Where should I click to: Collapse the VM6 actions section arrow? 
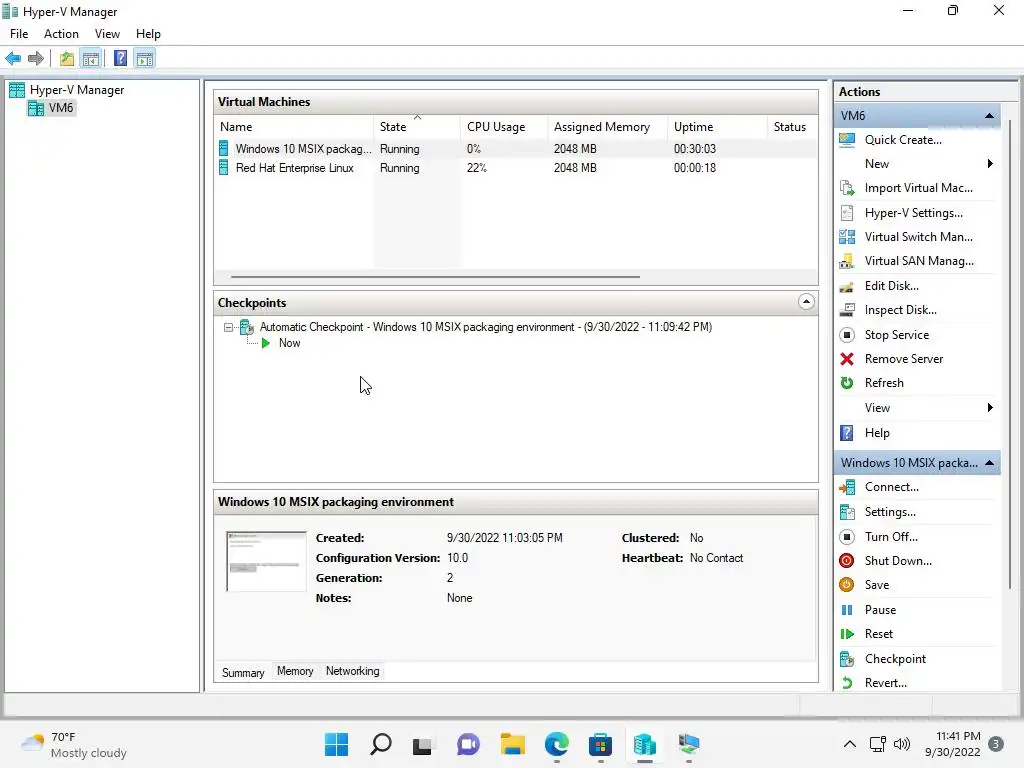(989, 116)
